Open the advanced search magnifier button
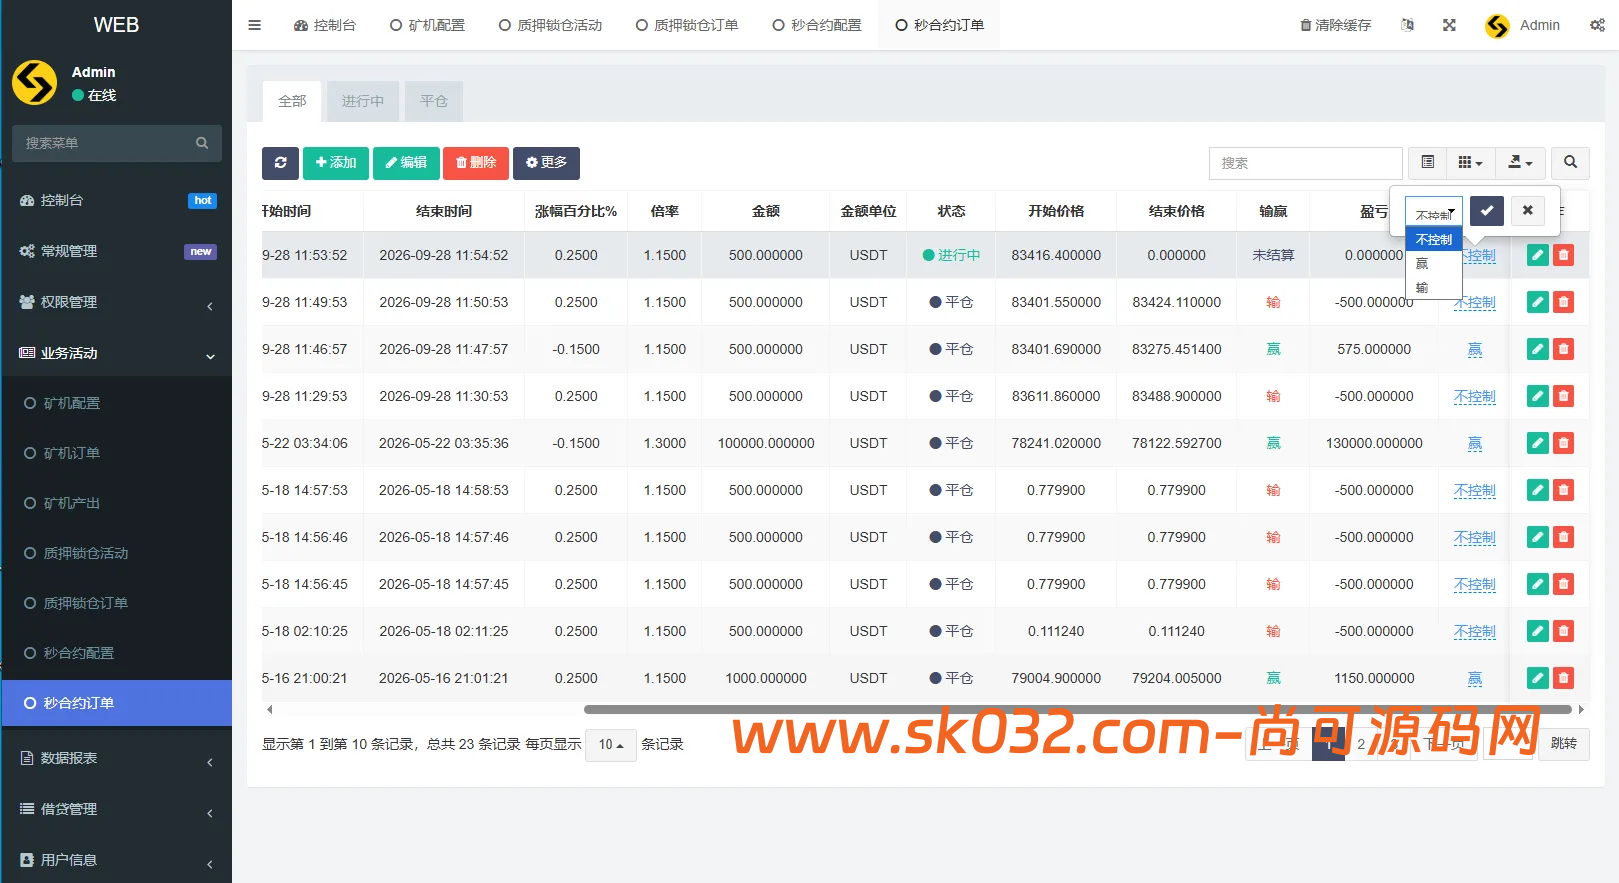This screenshot has height=883, width=1619. coord(1570,162)
